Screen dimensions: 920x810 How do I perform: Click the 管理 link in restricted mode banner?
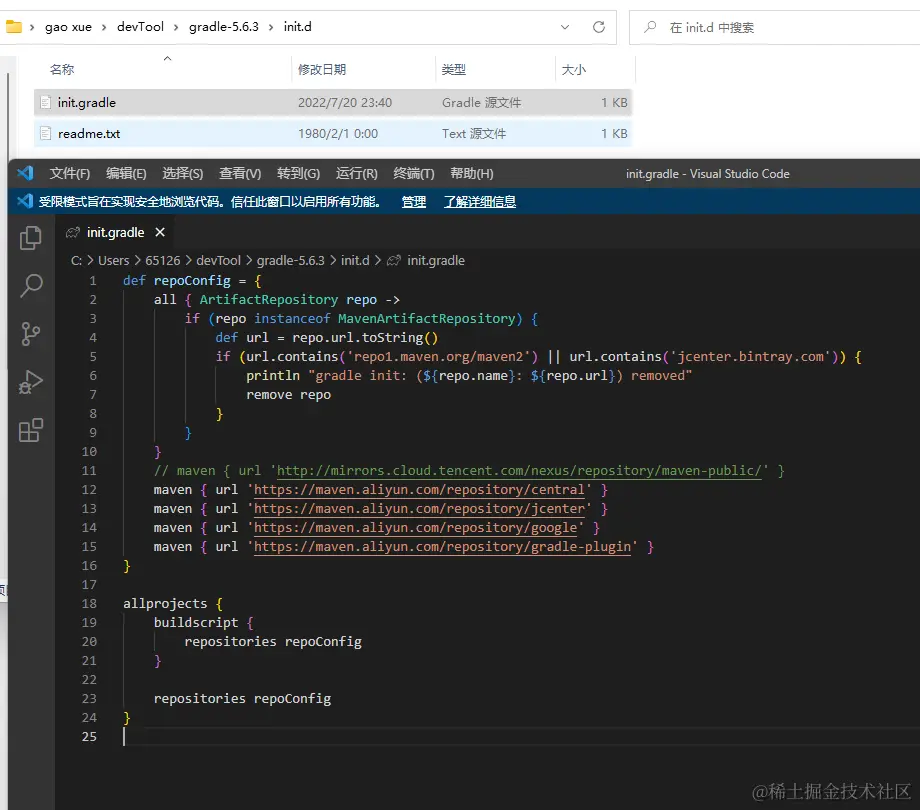click(x=414, y=202)
